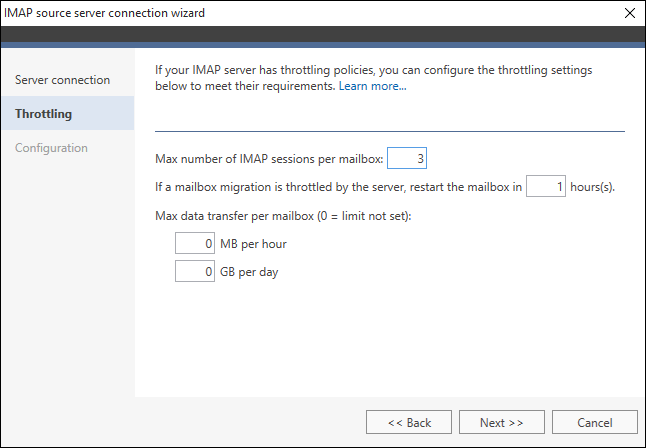
Task: Go to the Server connection step
Action: tap(63, 80)
